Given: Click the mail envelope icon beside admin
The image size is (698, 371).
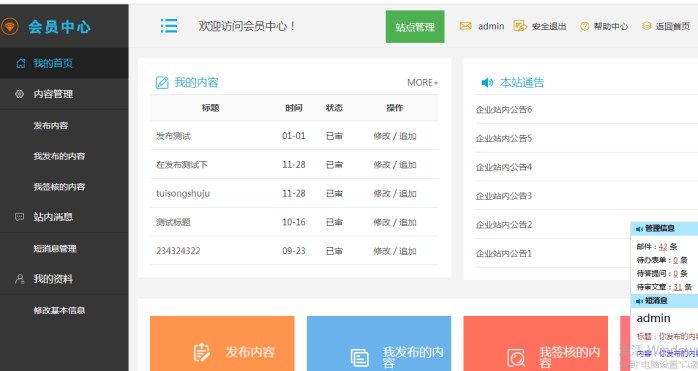Looking at the screenshot, I should [465, 26].
